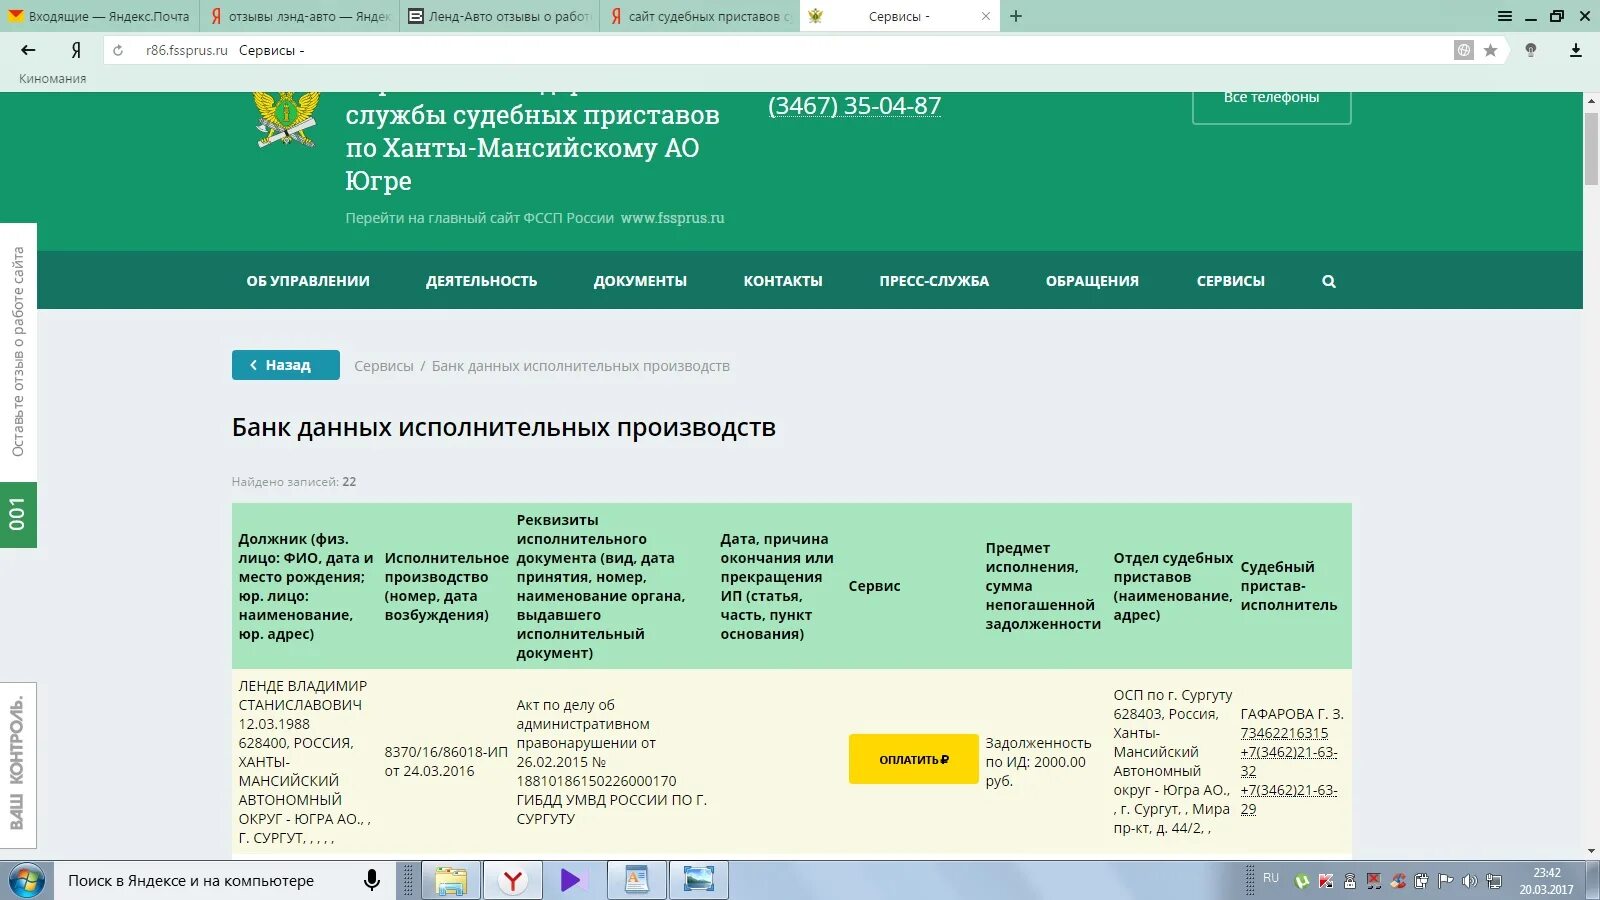Click the page security globe icon
This screenshot has width=1600, height=900.
[1463, 50]
